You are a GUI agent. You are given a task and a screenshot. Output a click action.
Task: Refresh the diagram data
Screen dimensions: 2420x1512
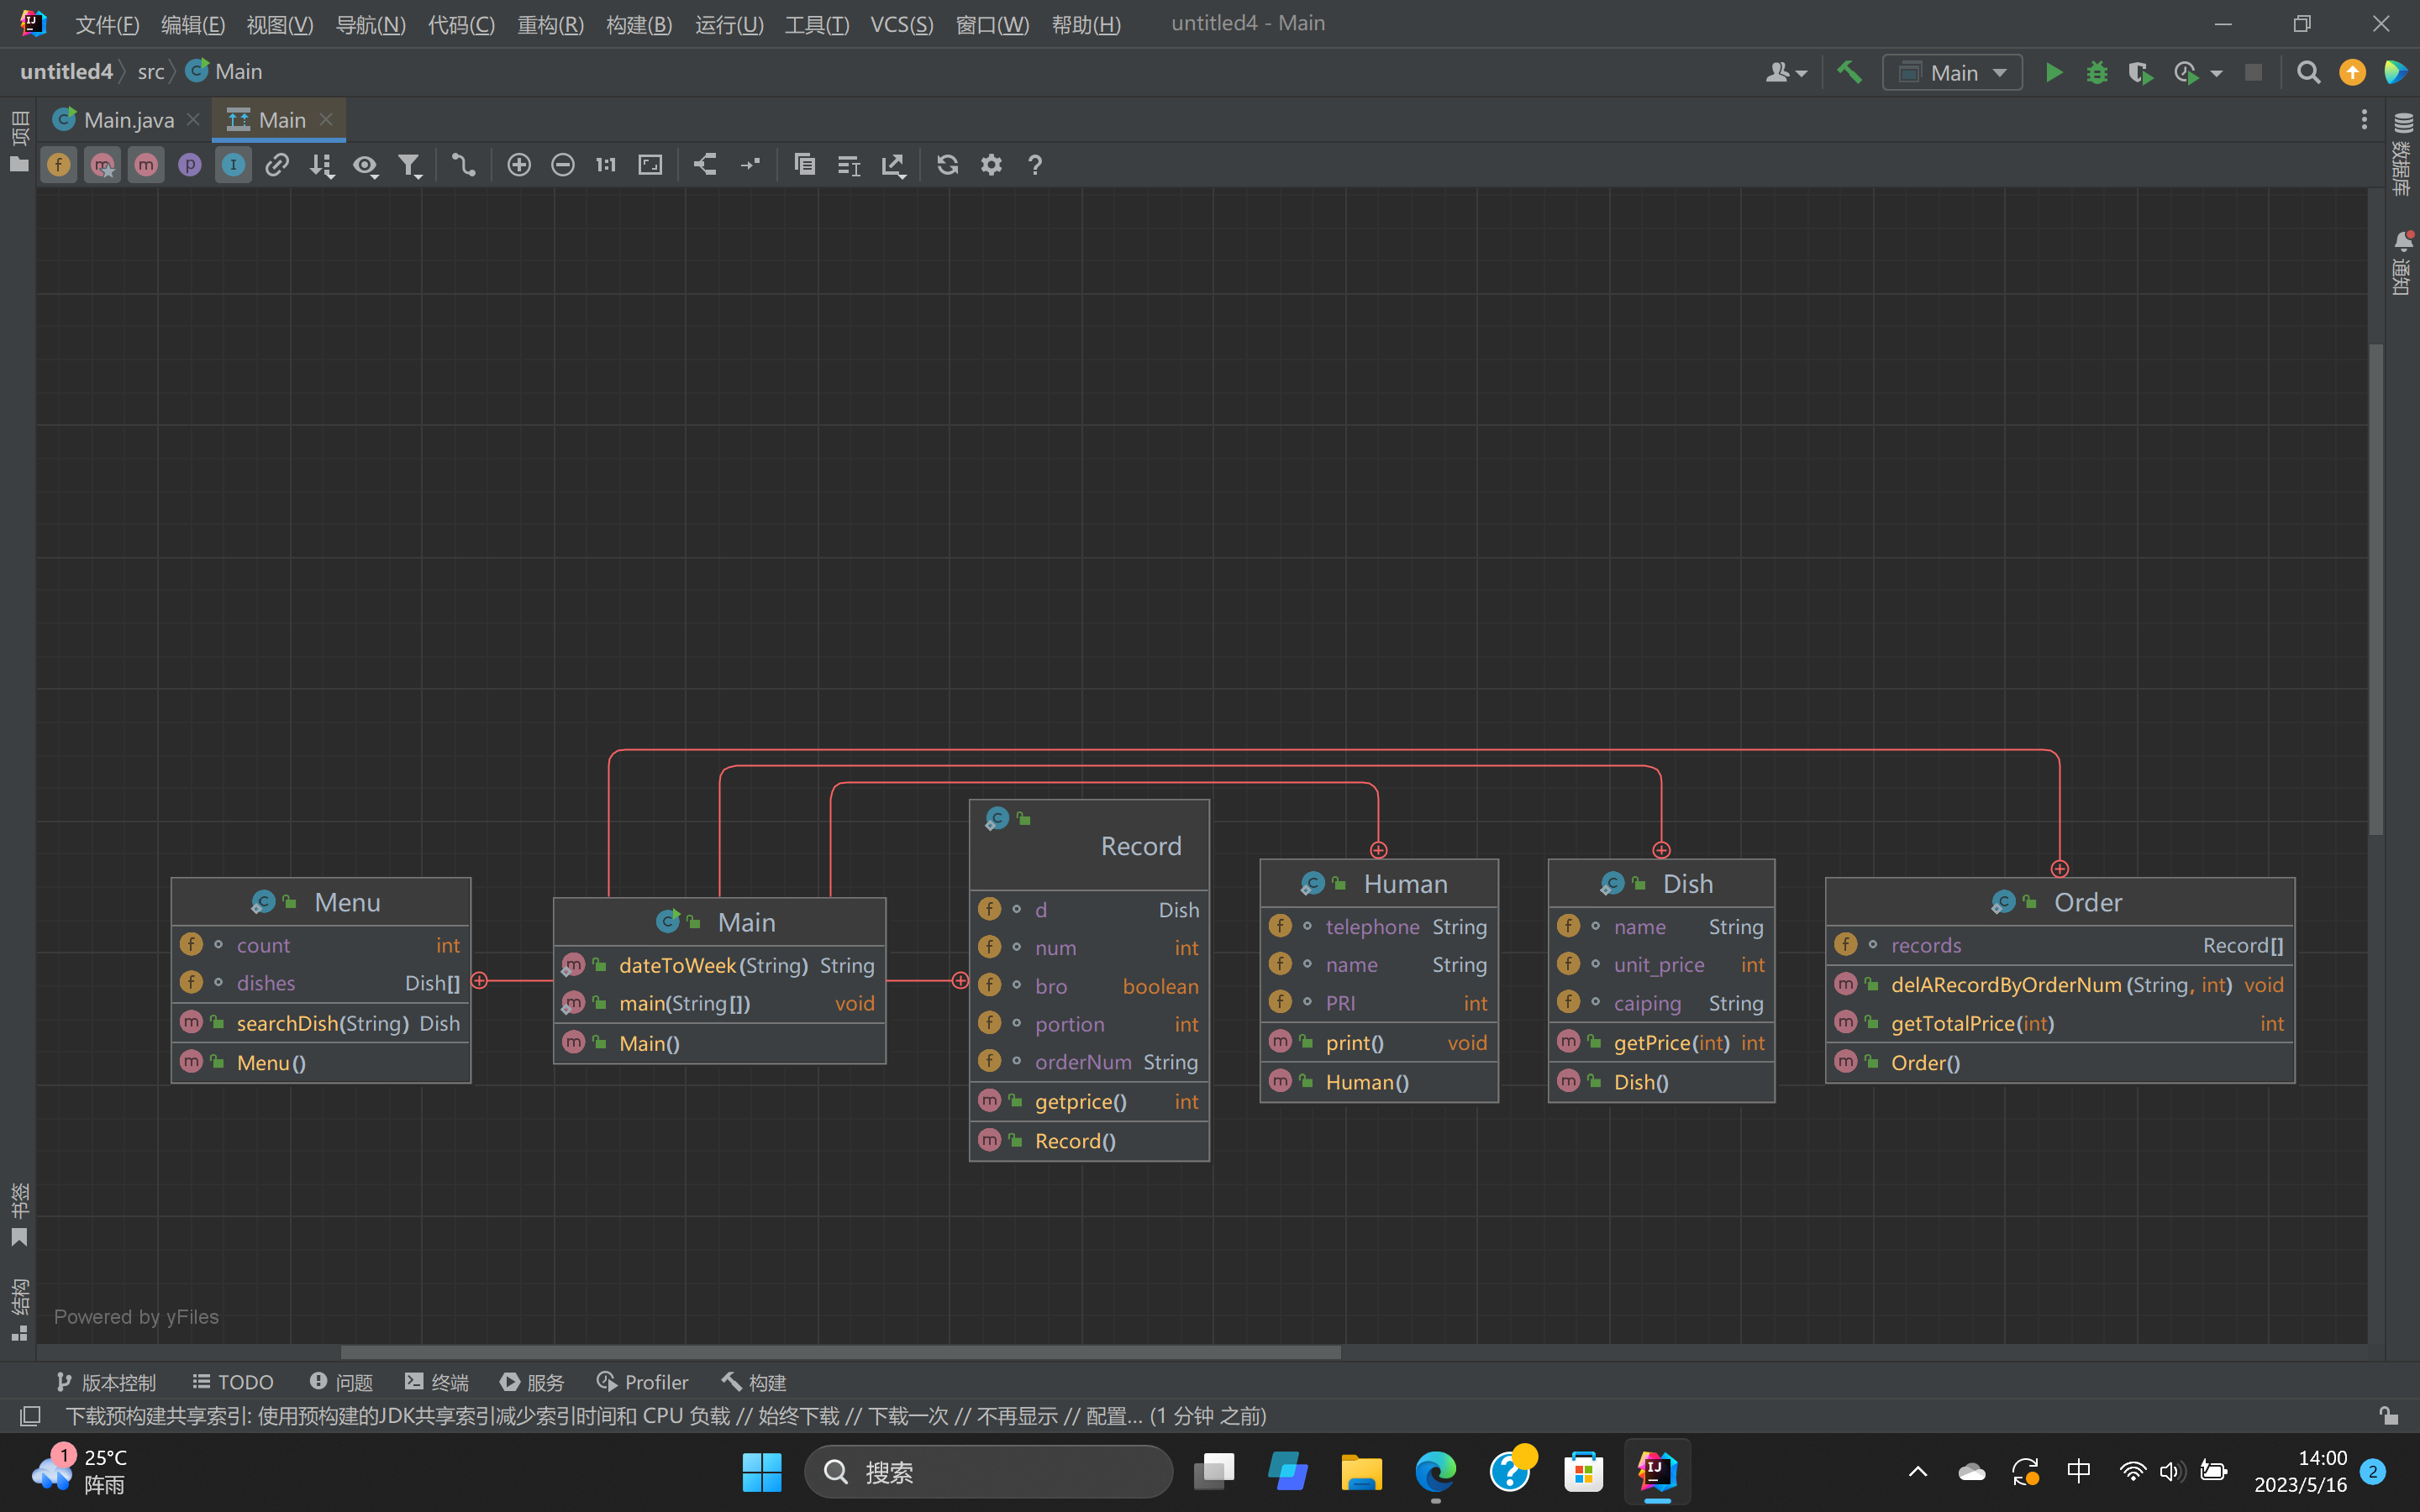tap(947, 165)
